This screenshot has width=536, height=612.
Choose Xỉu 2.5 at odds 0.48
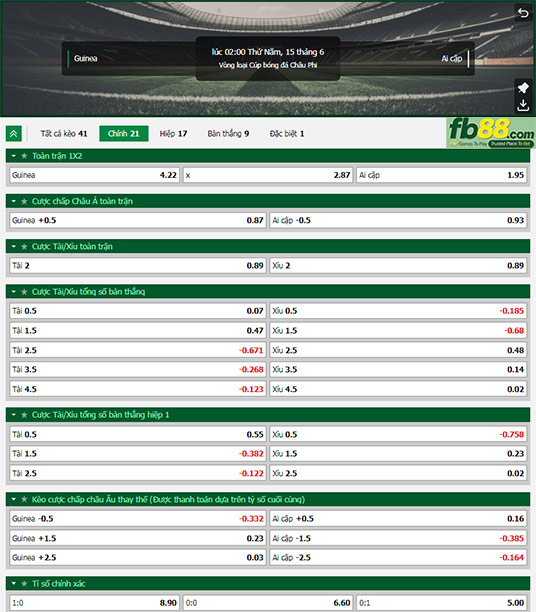(398, 350)
